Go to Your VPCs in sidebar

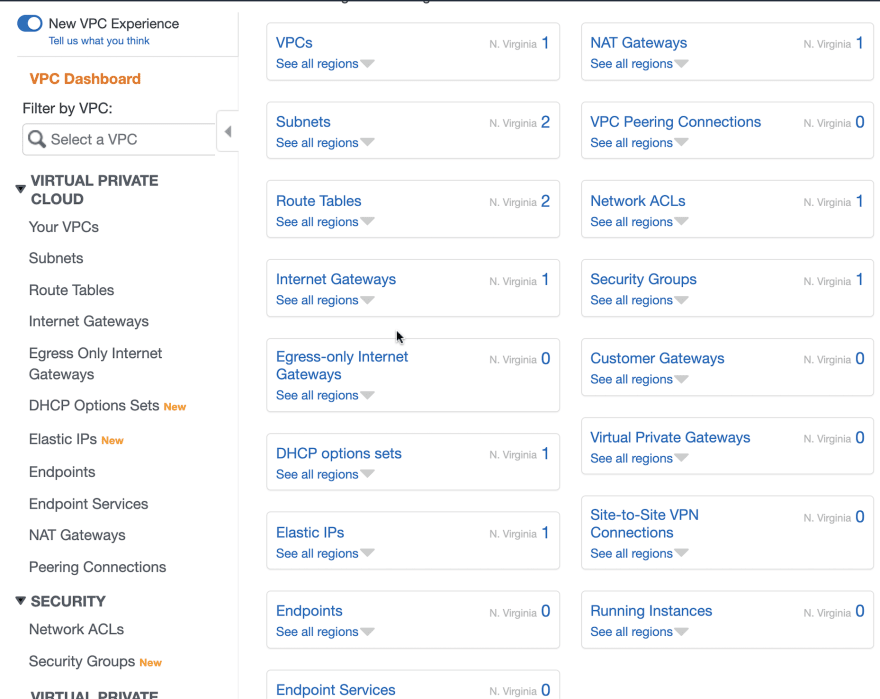click(63, 227)
